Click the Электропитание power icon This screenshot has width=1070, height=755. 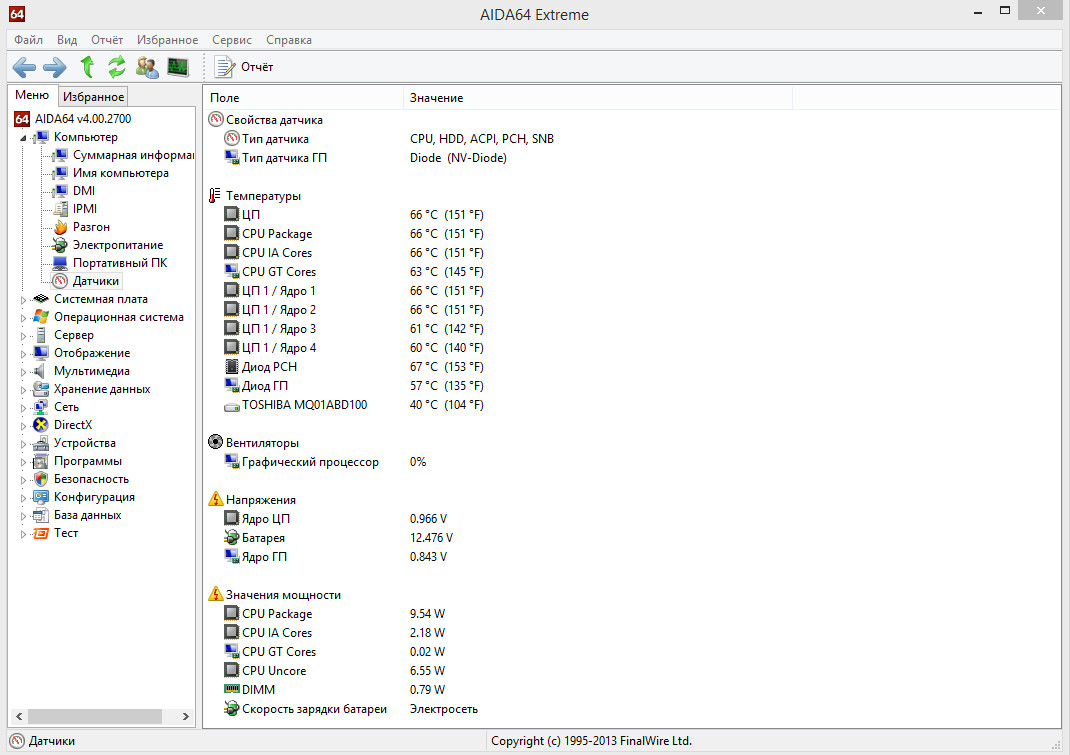(x=61, y=245)
